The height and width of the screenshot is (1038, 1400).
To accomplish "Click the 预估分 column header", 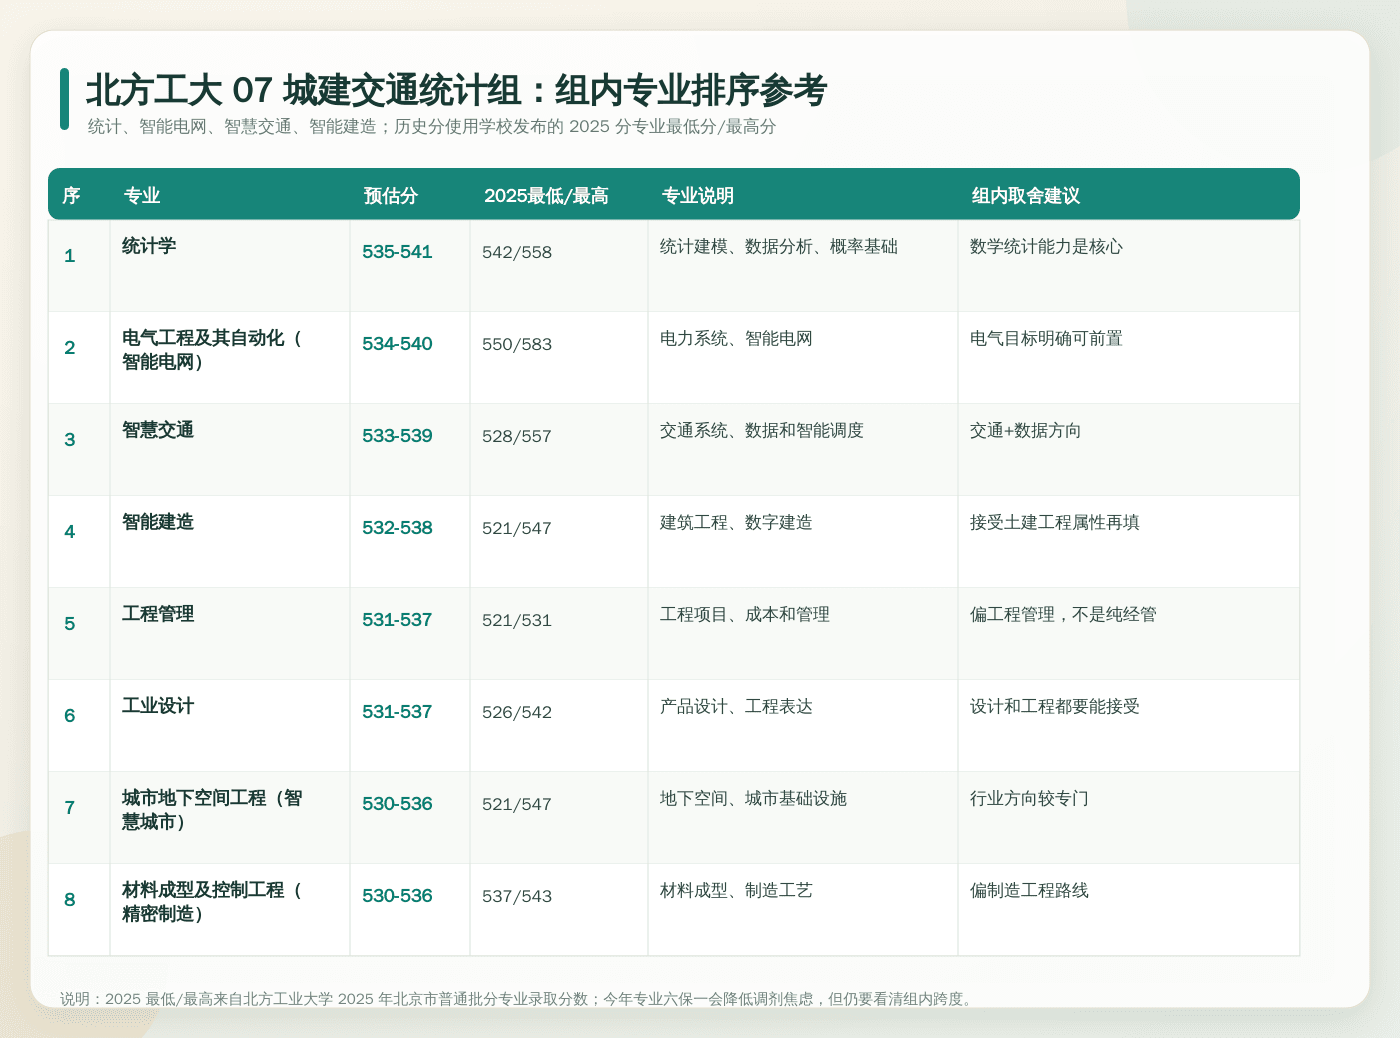I will pyautogui.click(x=391, y=195).
